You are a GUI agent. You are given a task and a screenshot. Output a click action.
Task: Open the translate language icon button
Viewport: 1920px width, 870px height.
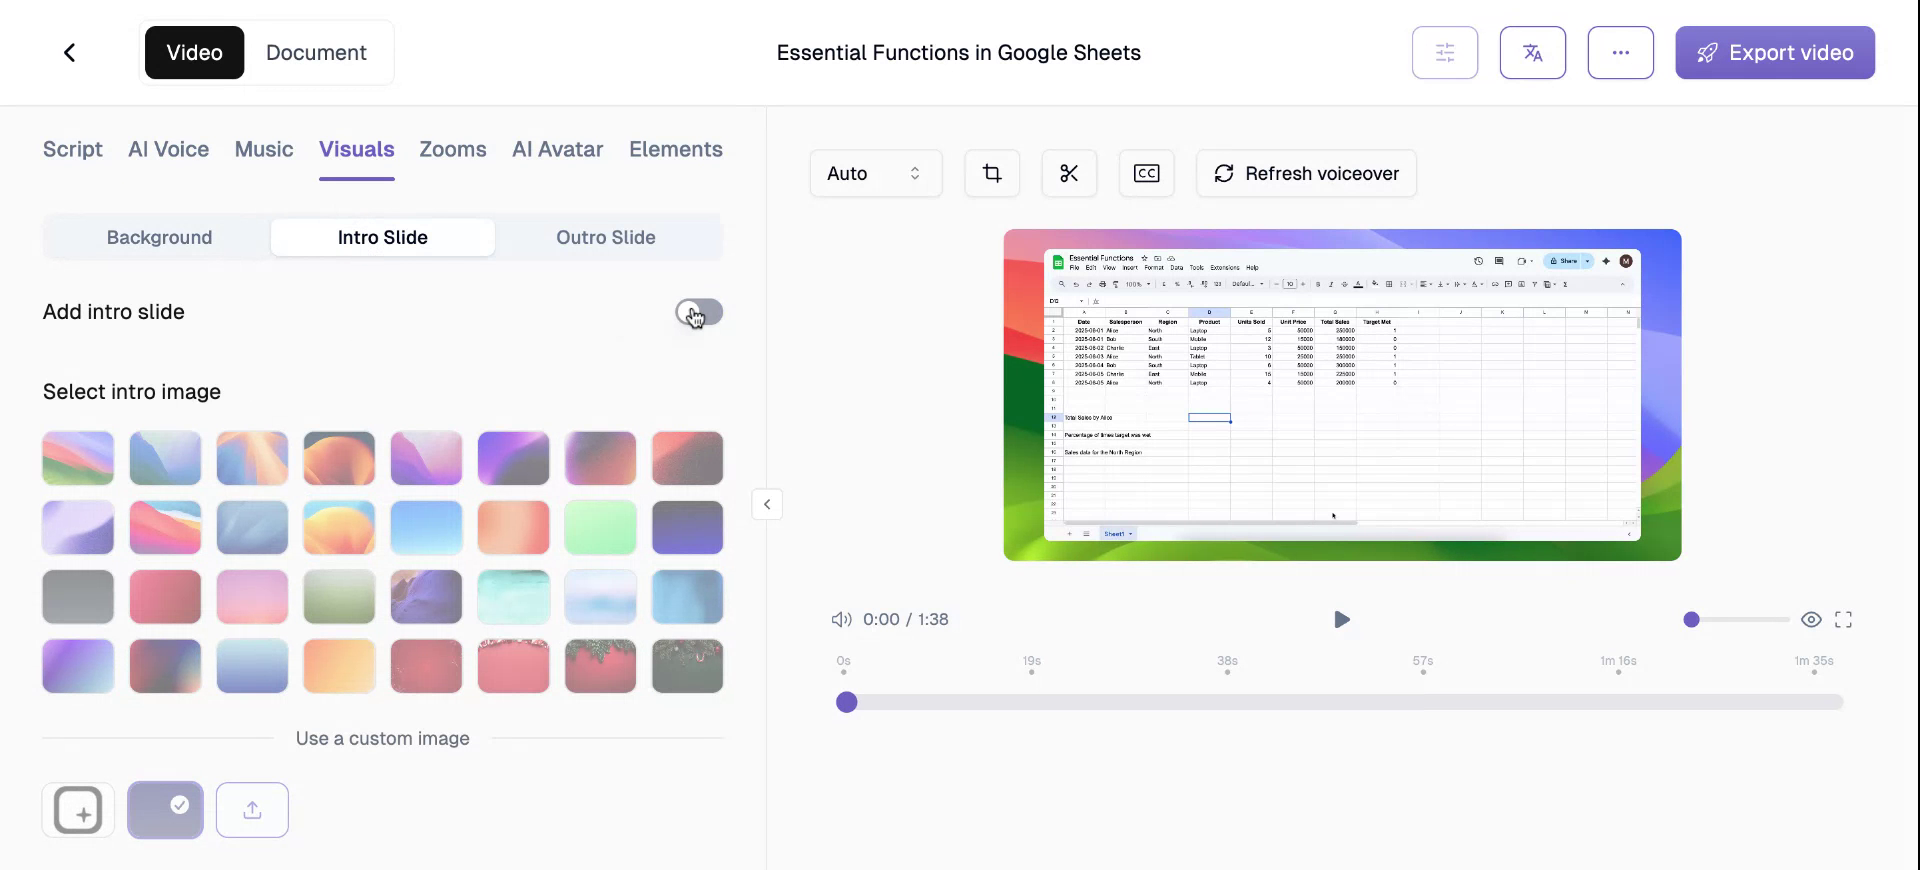click(1533, 52)
